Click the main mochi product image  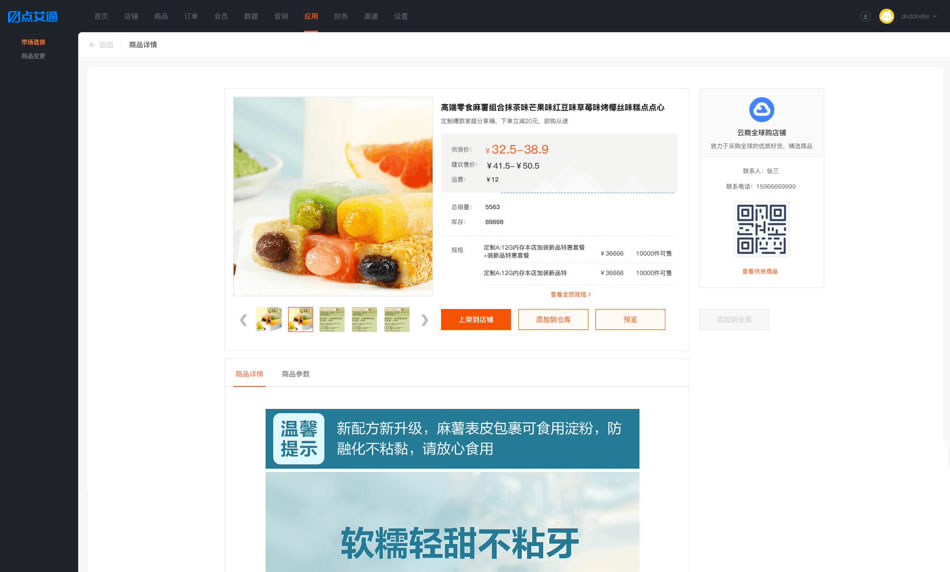tap(333, 196)
